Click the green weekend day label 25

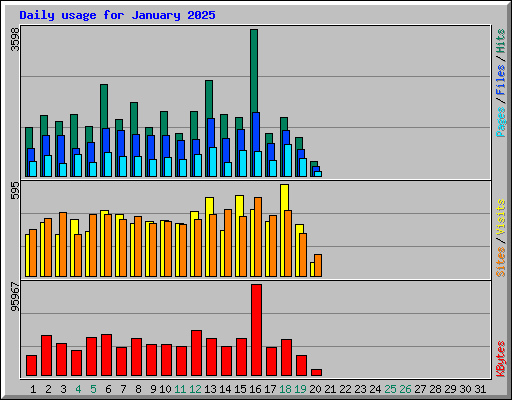point(390,389)
